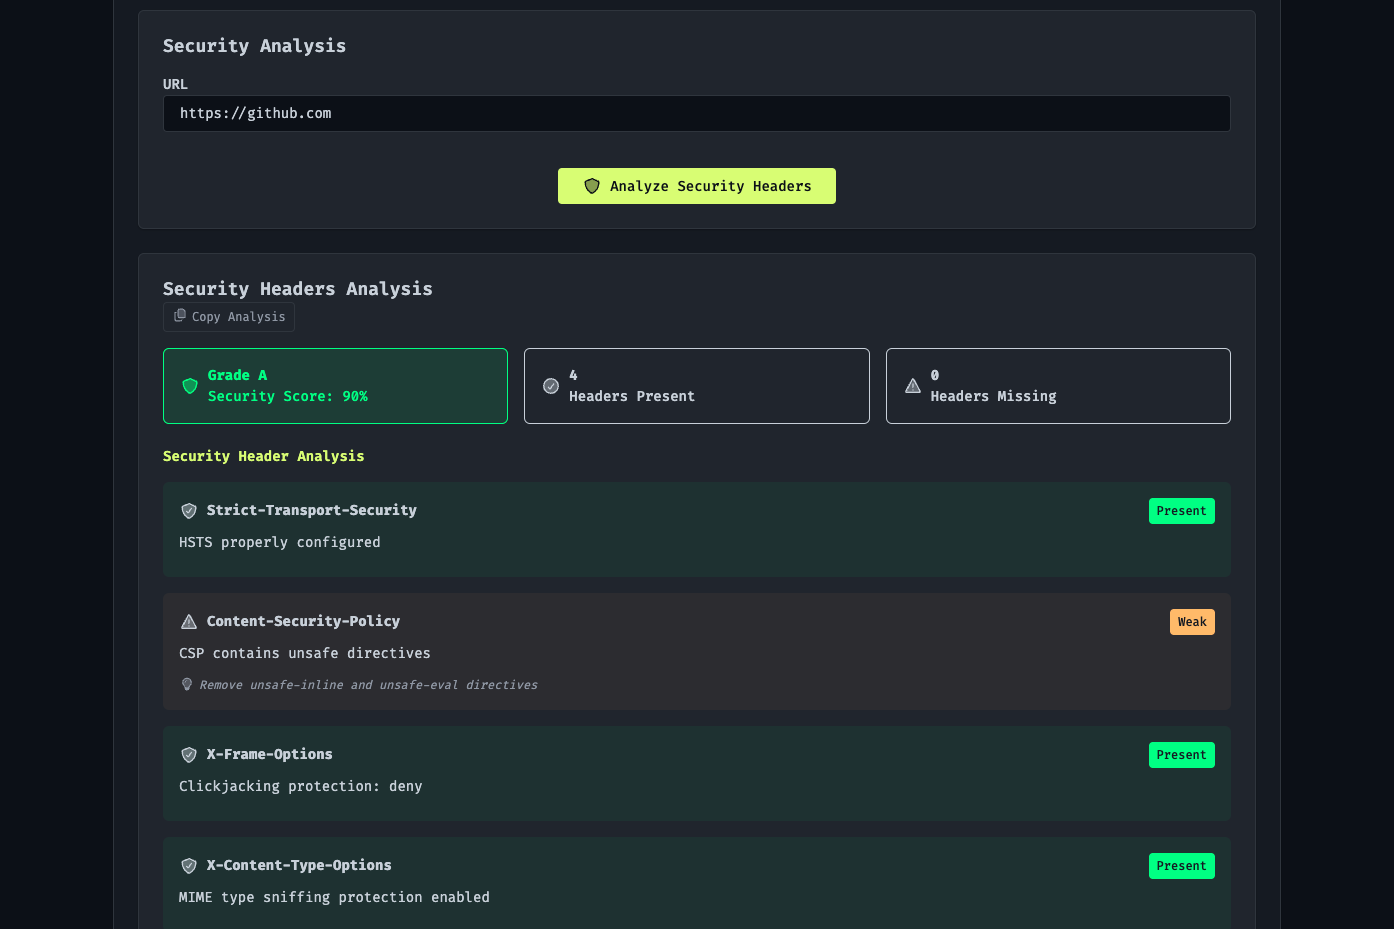Click the checkmark circle icon for Headers Present
The width and height of the screenshot is (1394, 929).
coord(551,386)
